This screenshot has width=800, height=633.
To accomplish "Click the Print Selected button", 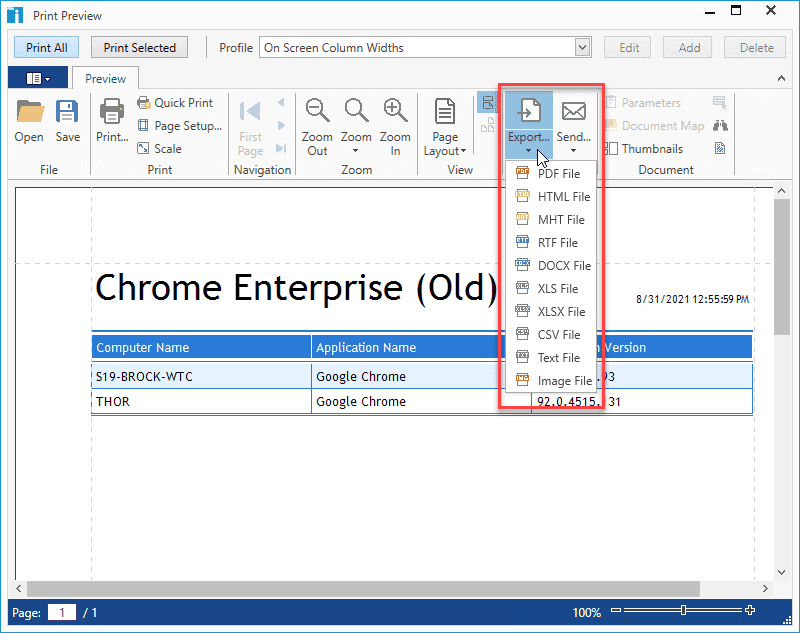I will pos(139,47).
